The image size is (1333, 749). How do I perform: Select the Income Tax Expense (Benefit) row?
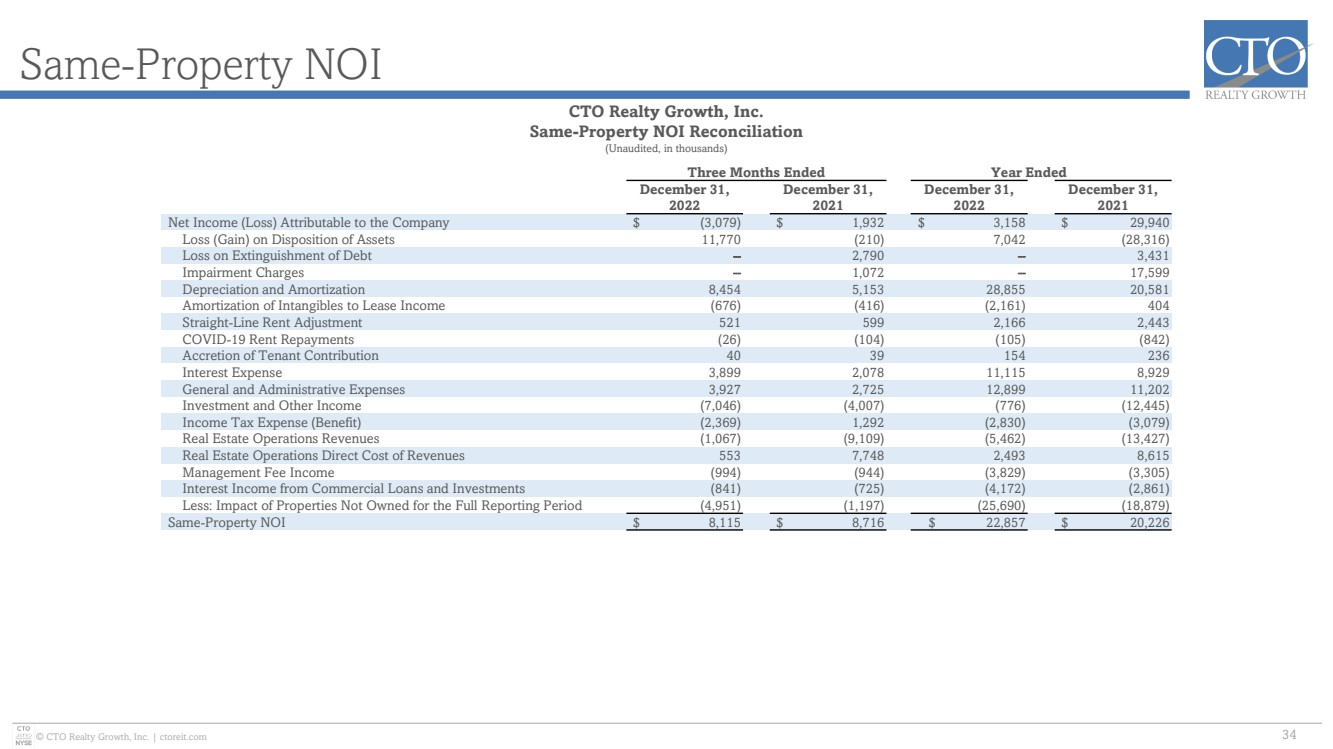tap(668, 422)
